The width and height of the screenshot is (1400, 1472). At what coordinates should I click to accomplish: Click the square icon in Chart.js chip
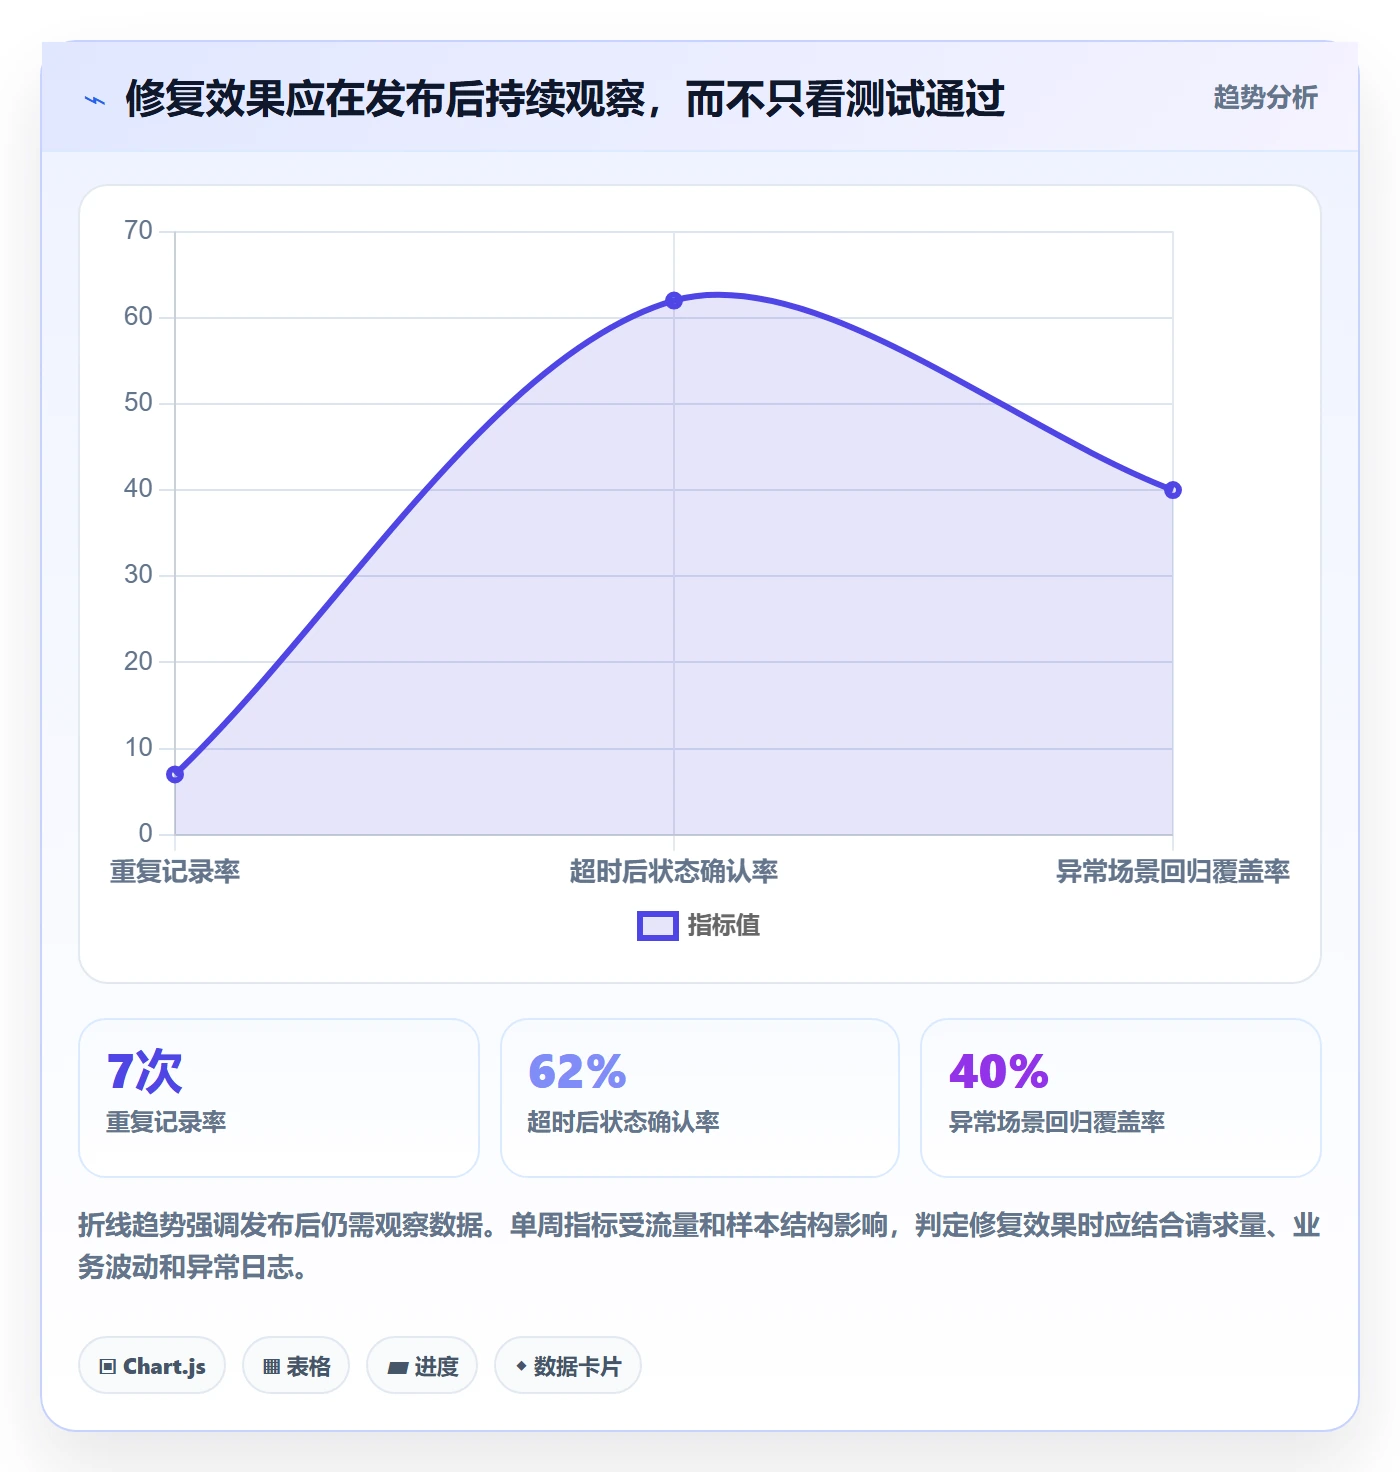108,1367
